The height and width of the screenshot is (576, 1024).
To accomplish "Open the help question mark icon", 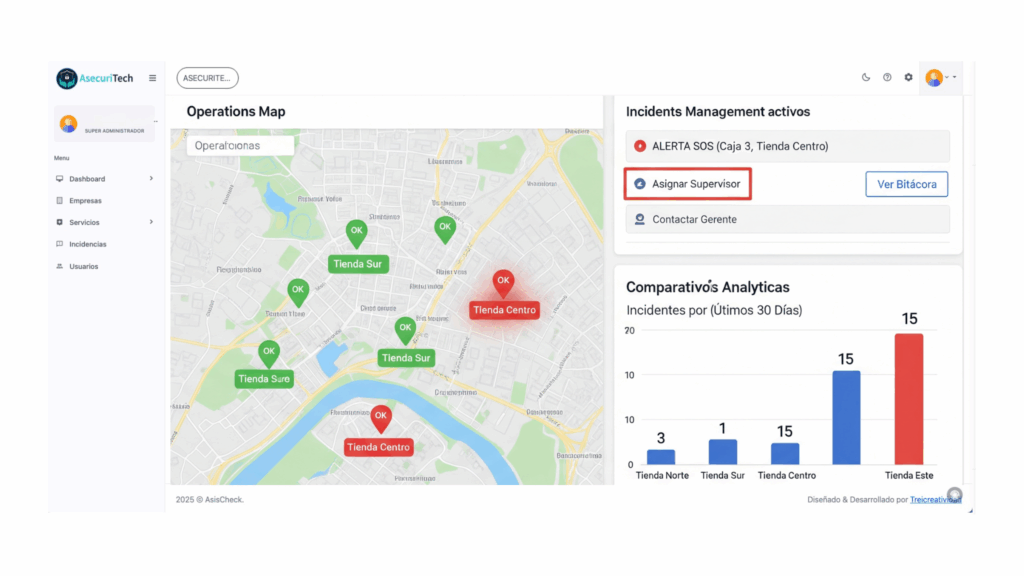I will pyautogui.click(x=887, y=77).
